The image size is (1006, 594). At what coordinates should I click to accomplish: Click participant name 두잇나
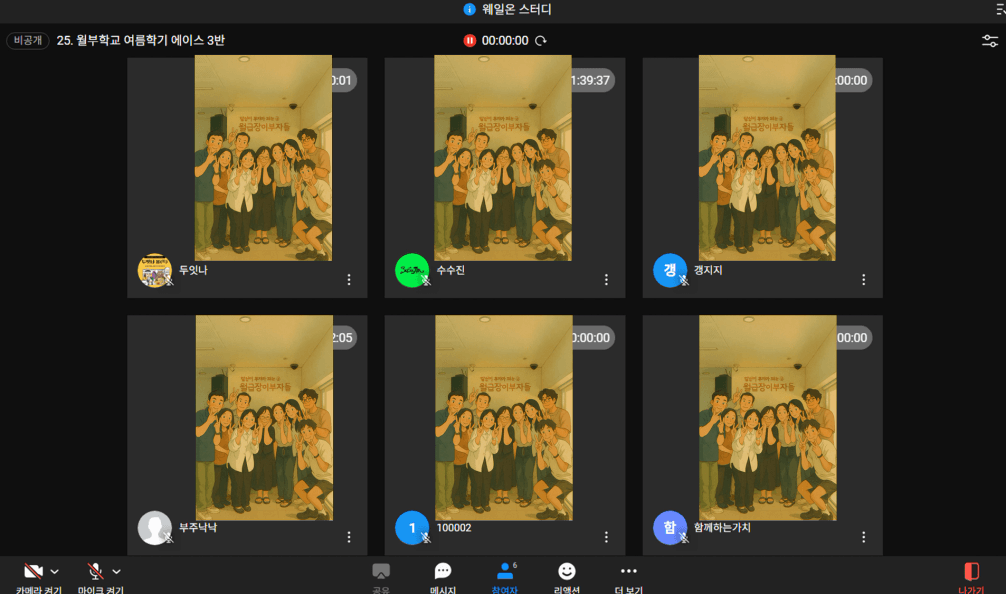click(x=193, y=270)
